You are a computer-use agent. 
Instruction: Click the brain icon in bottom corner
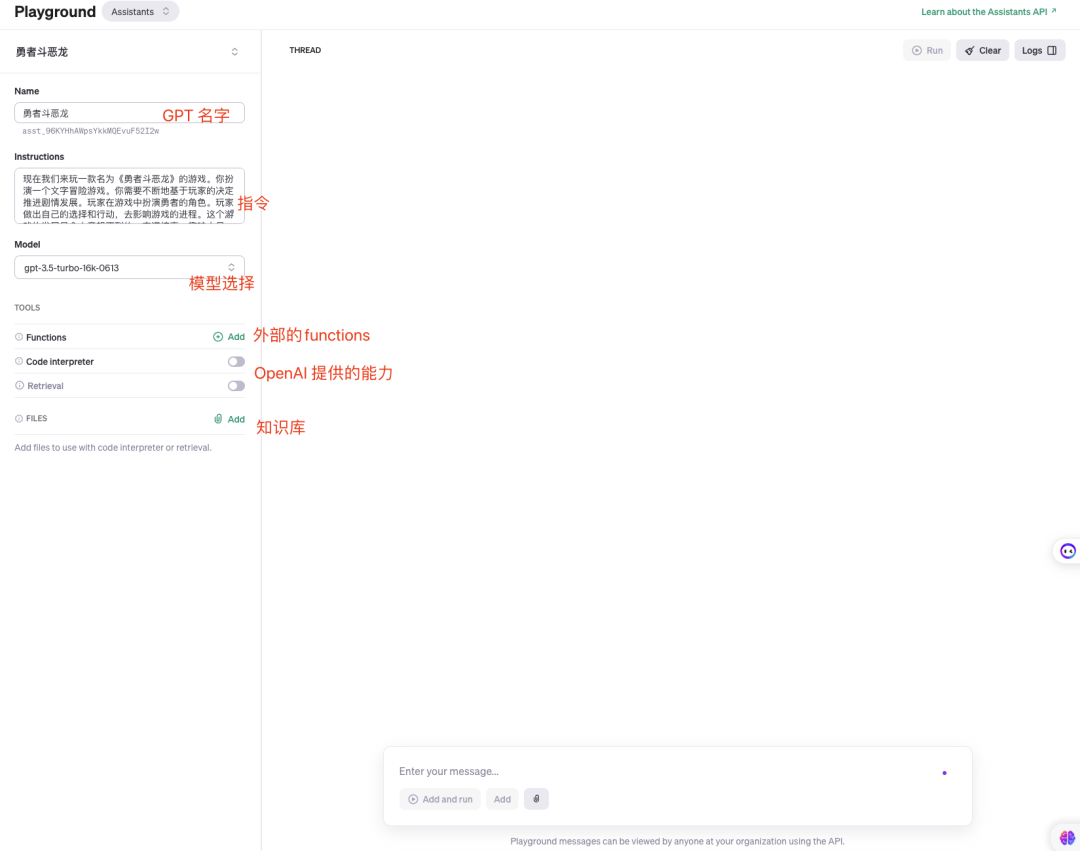(x=1067, y=837)
